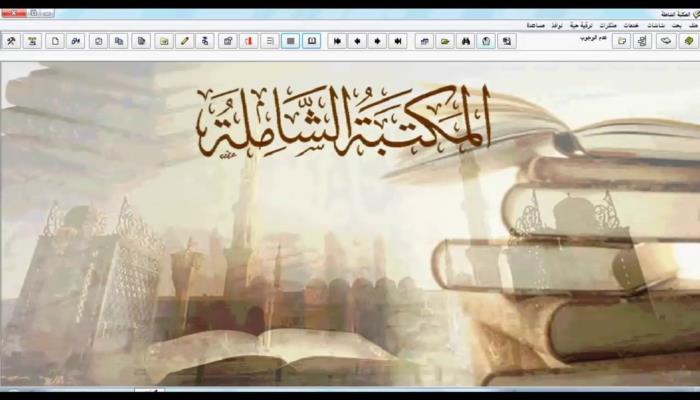
Task: Open search with the binoculars icon
Action: (x=464, y=41)
